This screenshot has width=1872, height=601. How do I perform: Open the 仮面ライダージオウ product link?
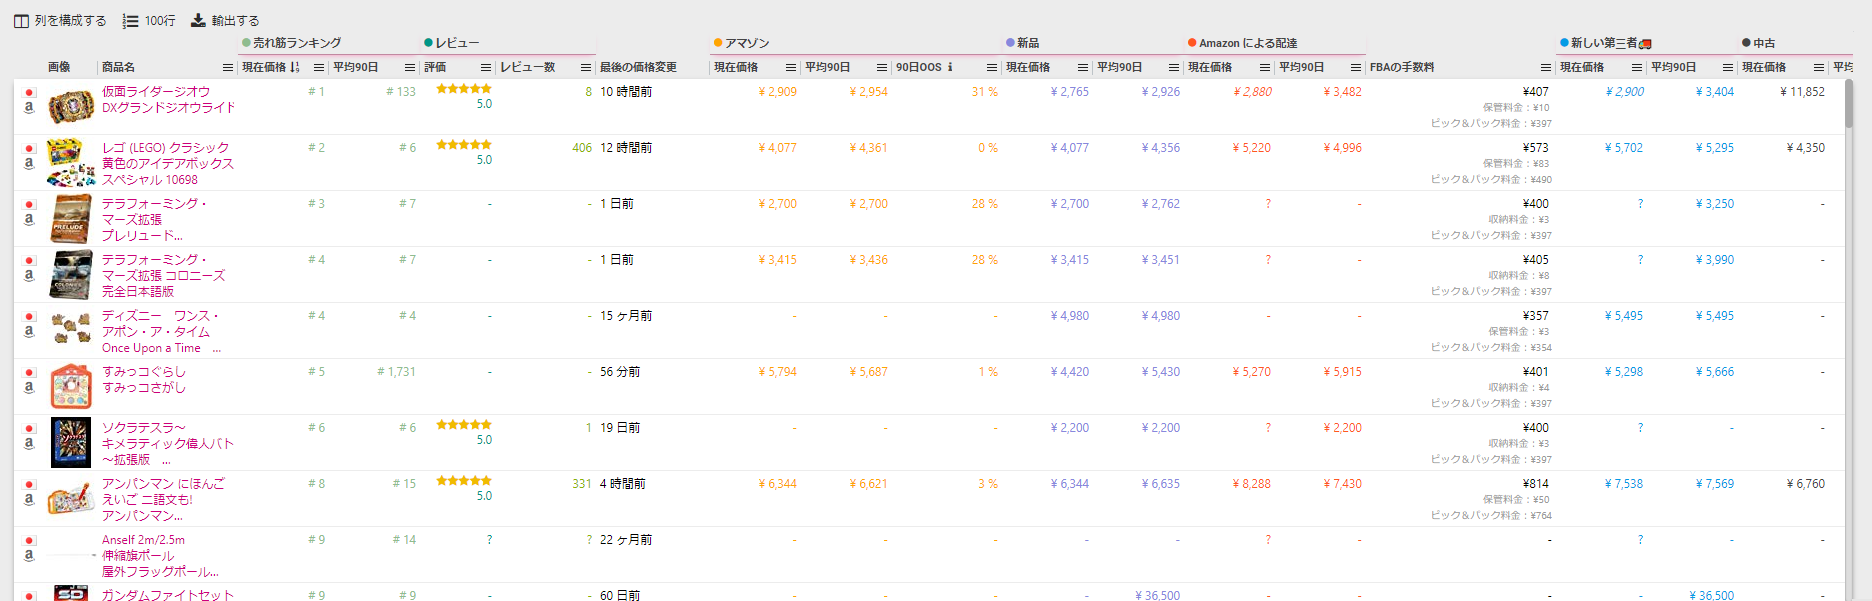(x=156, y=91)
